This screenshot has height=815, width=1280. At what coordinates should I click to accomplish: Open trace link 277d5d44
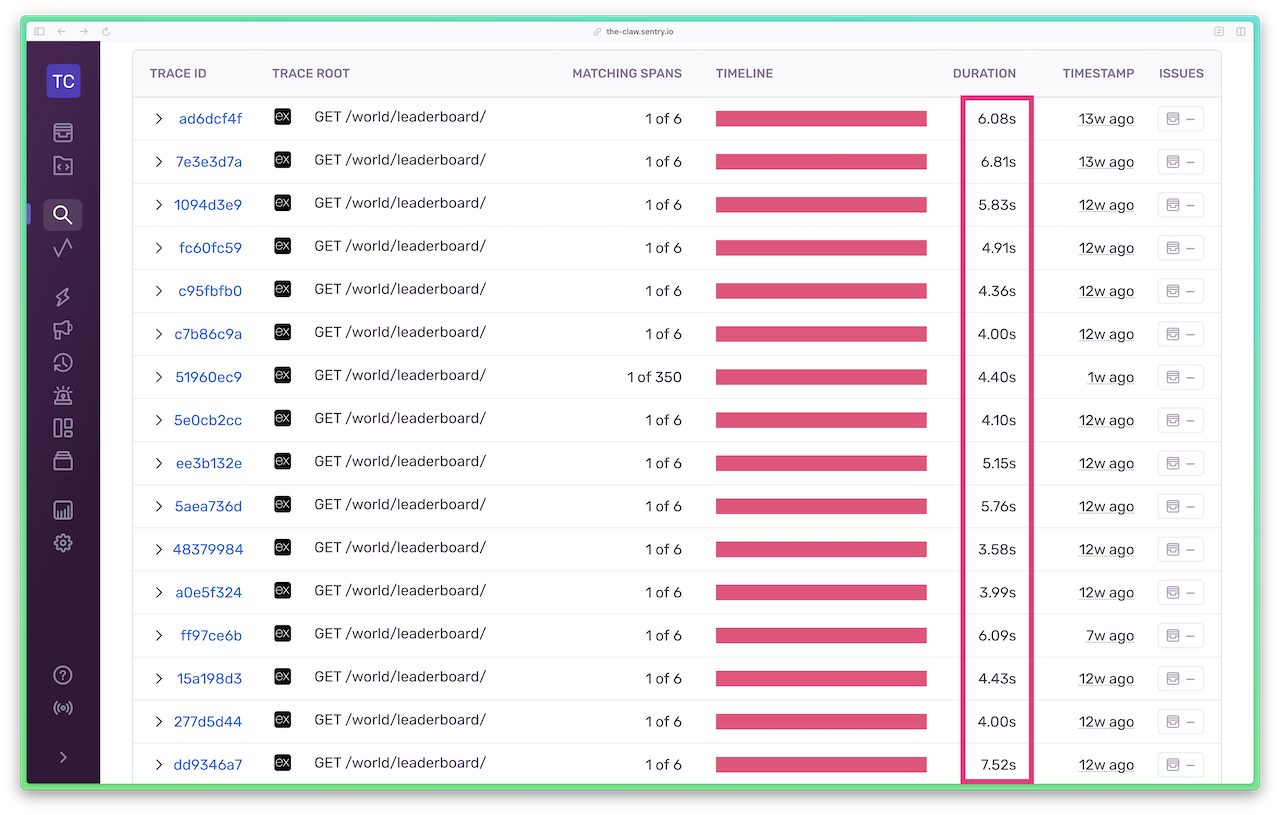208,721
